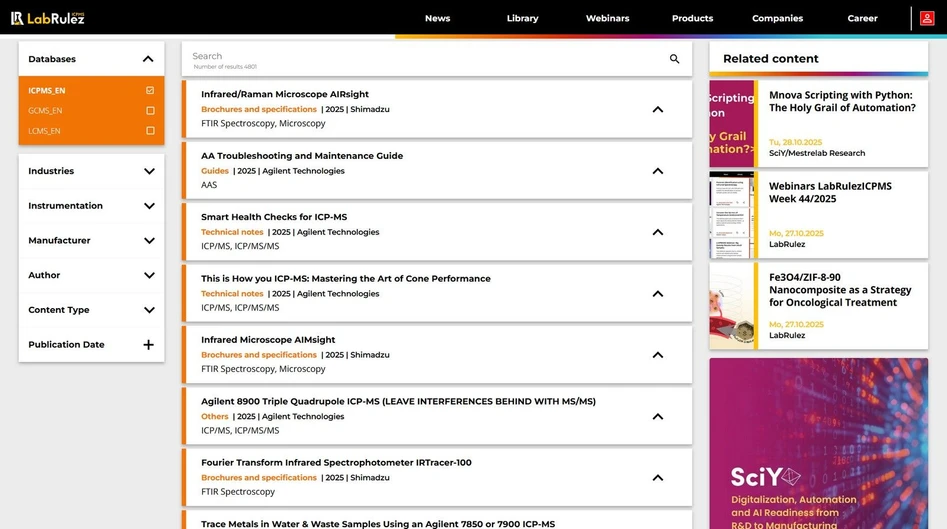Click the ICPMS_EN database label

[x=47, y=91]
